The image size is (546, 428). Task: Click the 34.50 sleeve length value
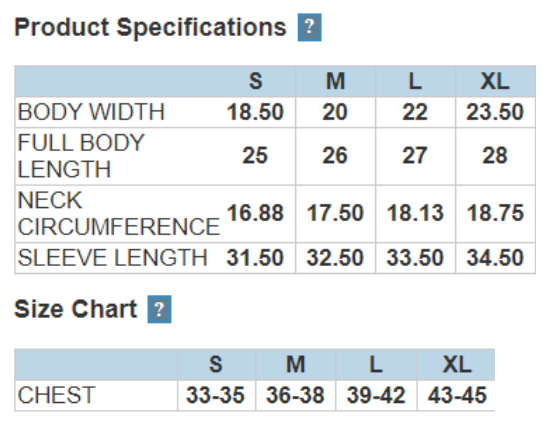tap(495, 258)
